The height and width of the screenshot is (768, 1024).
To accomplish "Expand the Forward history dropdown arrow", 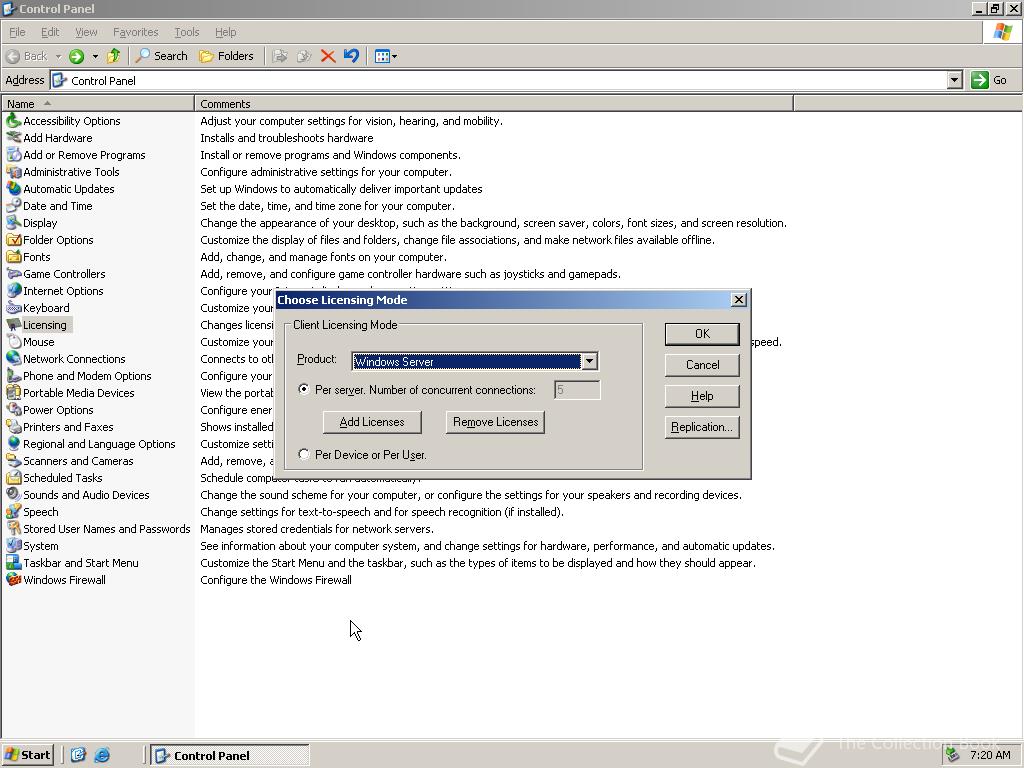I will coord(95,56).
